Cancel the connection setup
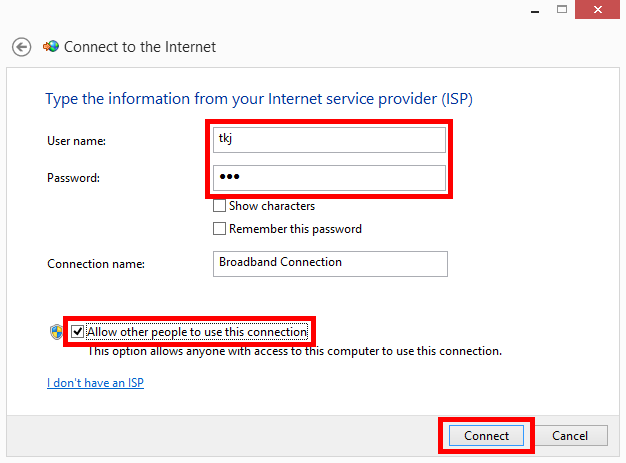The width and height of the screenshot is (626, 463). pos(570,436)
